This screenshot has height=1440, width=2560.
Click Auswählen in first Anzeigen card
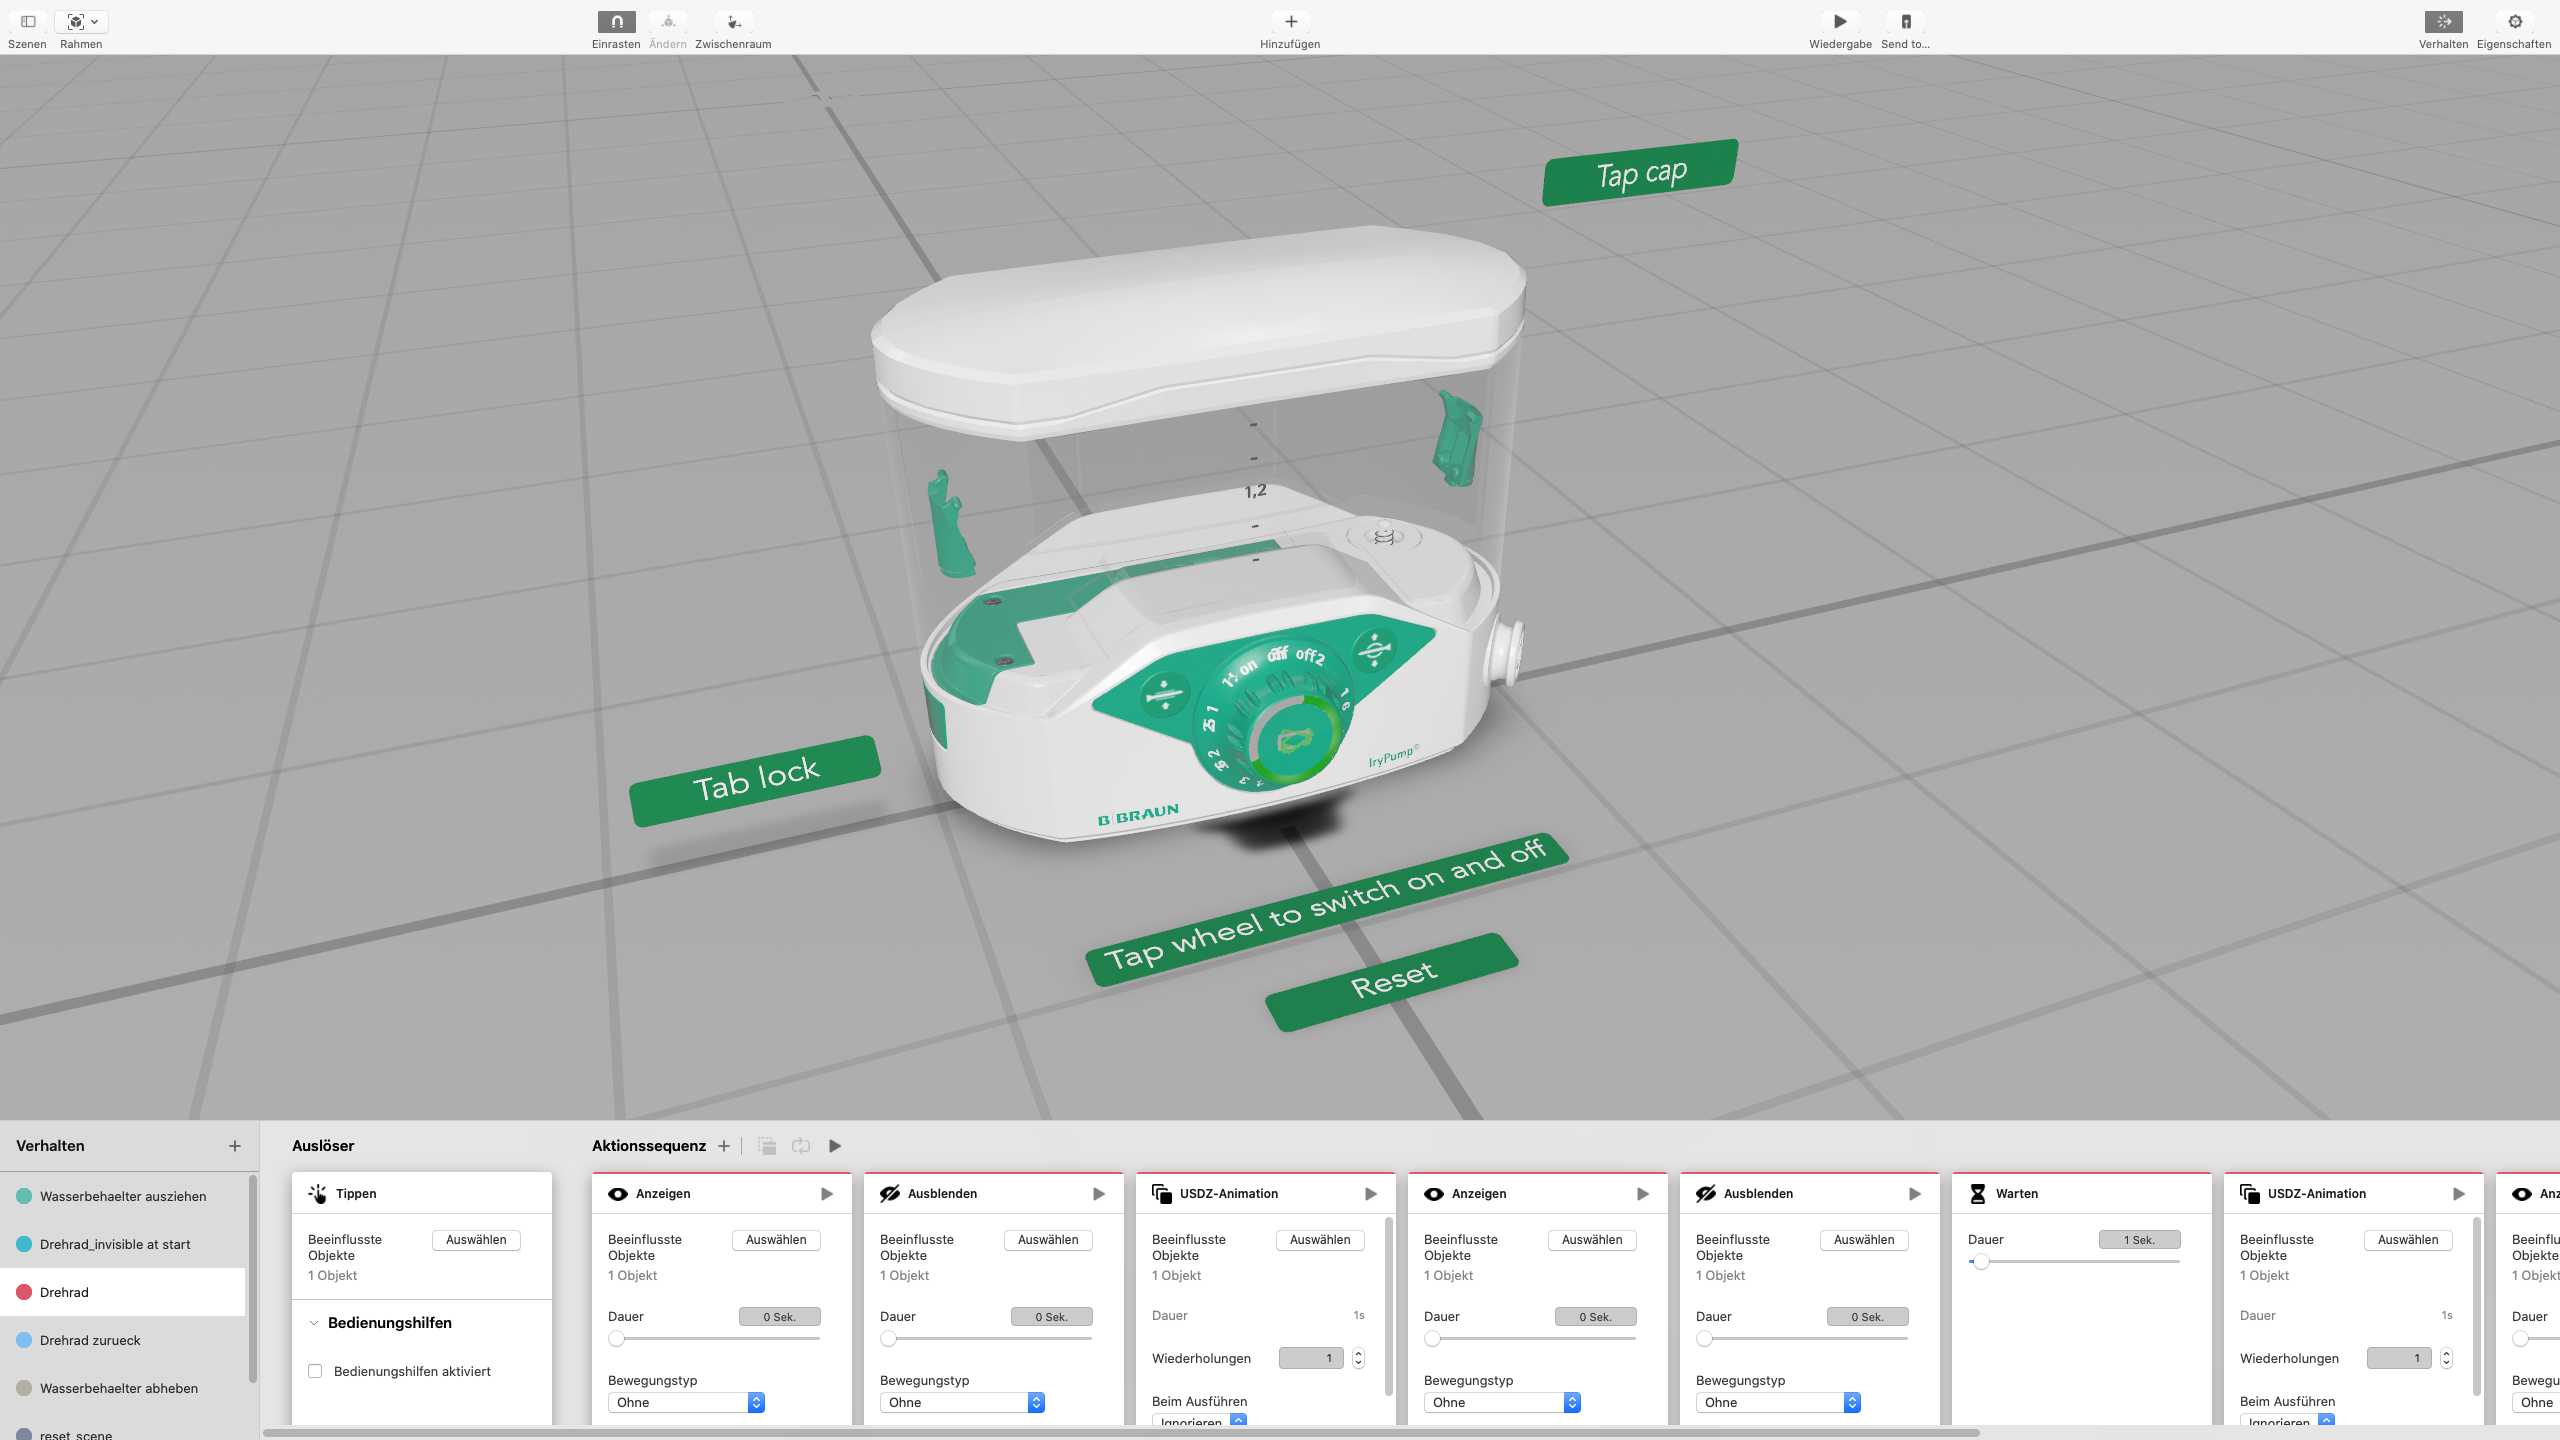pyautogui.click(x=776, y=1240)
